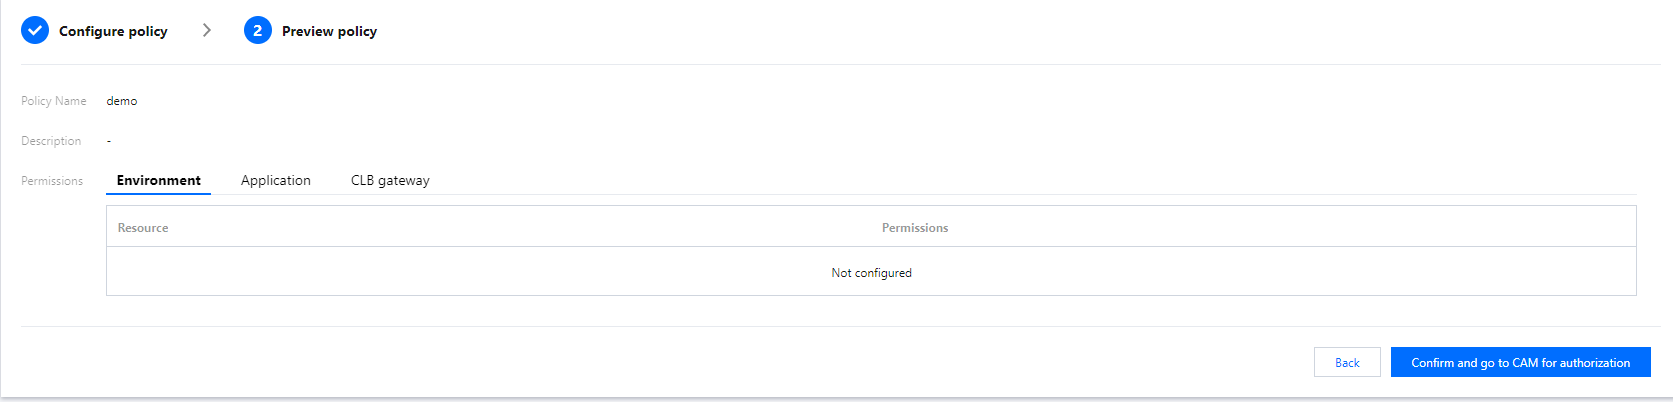Open the Application permissions tab

tap(275, 181)
